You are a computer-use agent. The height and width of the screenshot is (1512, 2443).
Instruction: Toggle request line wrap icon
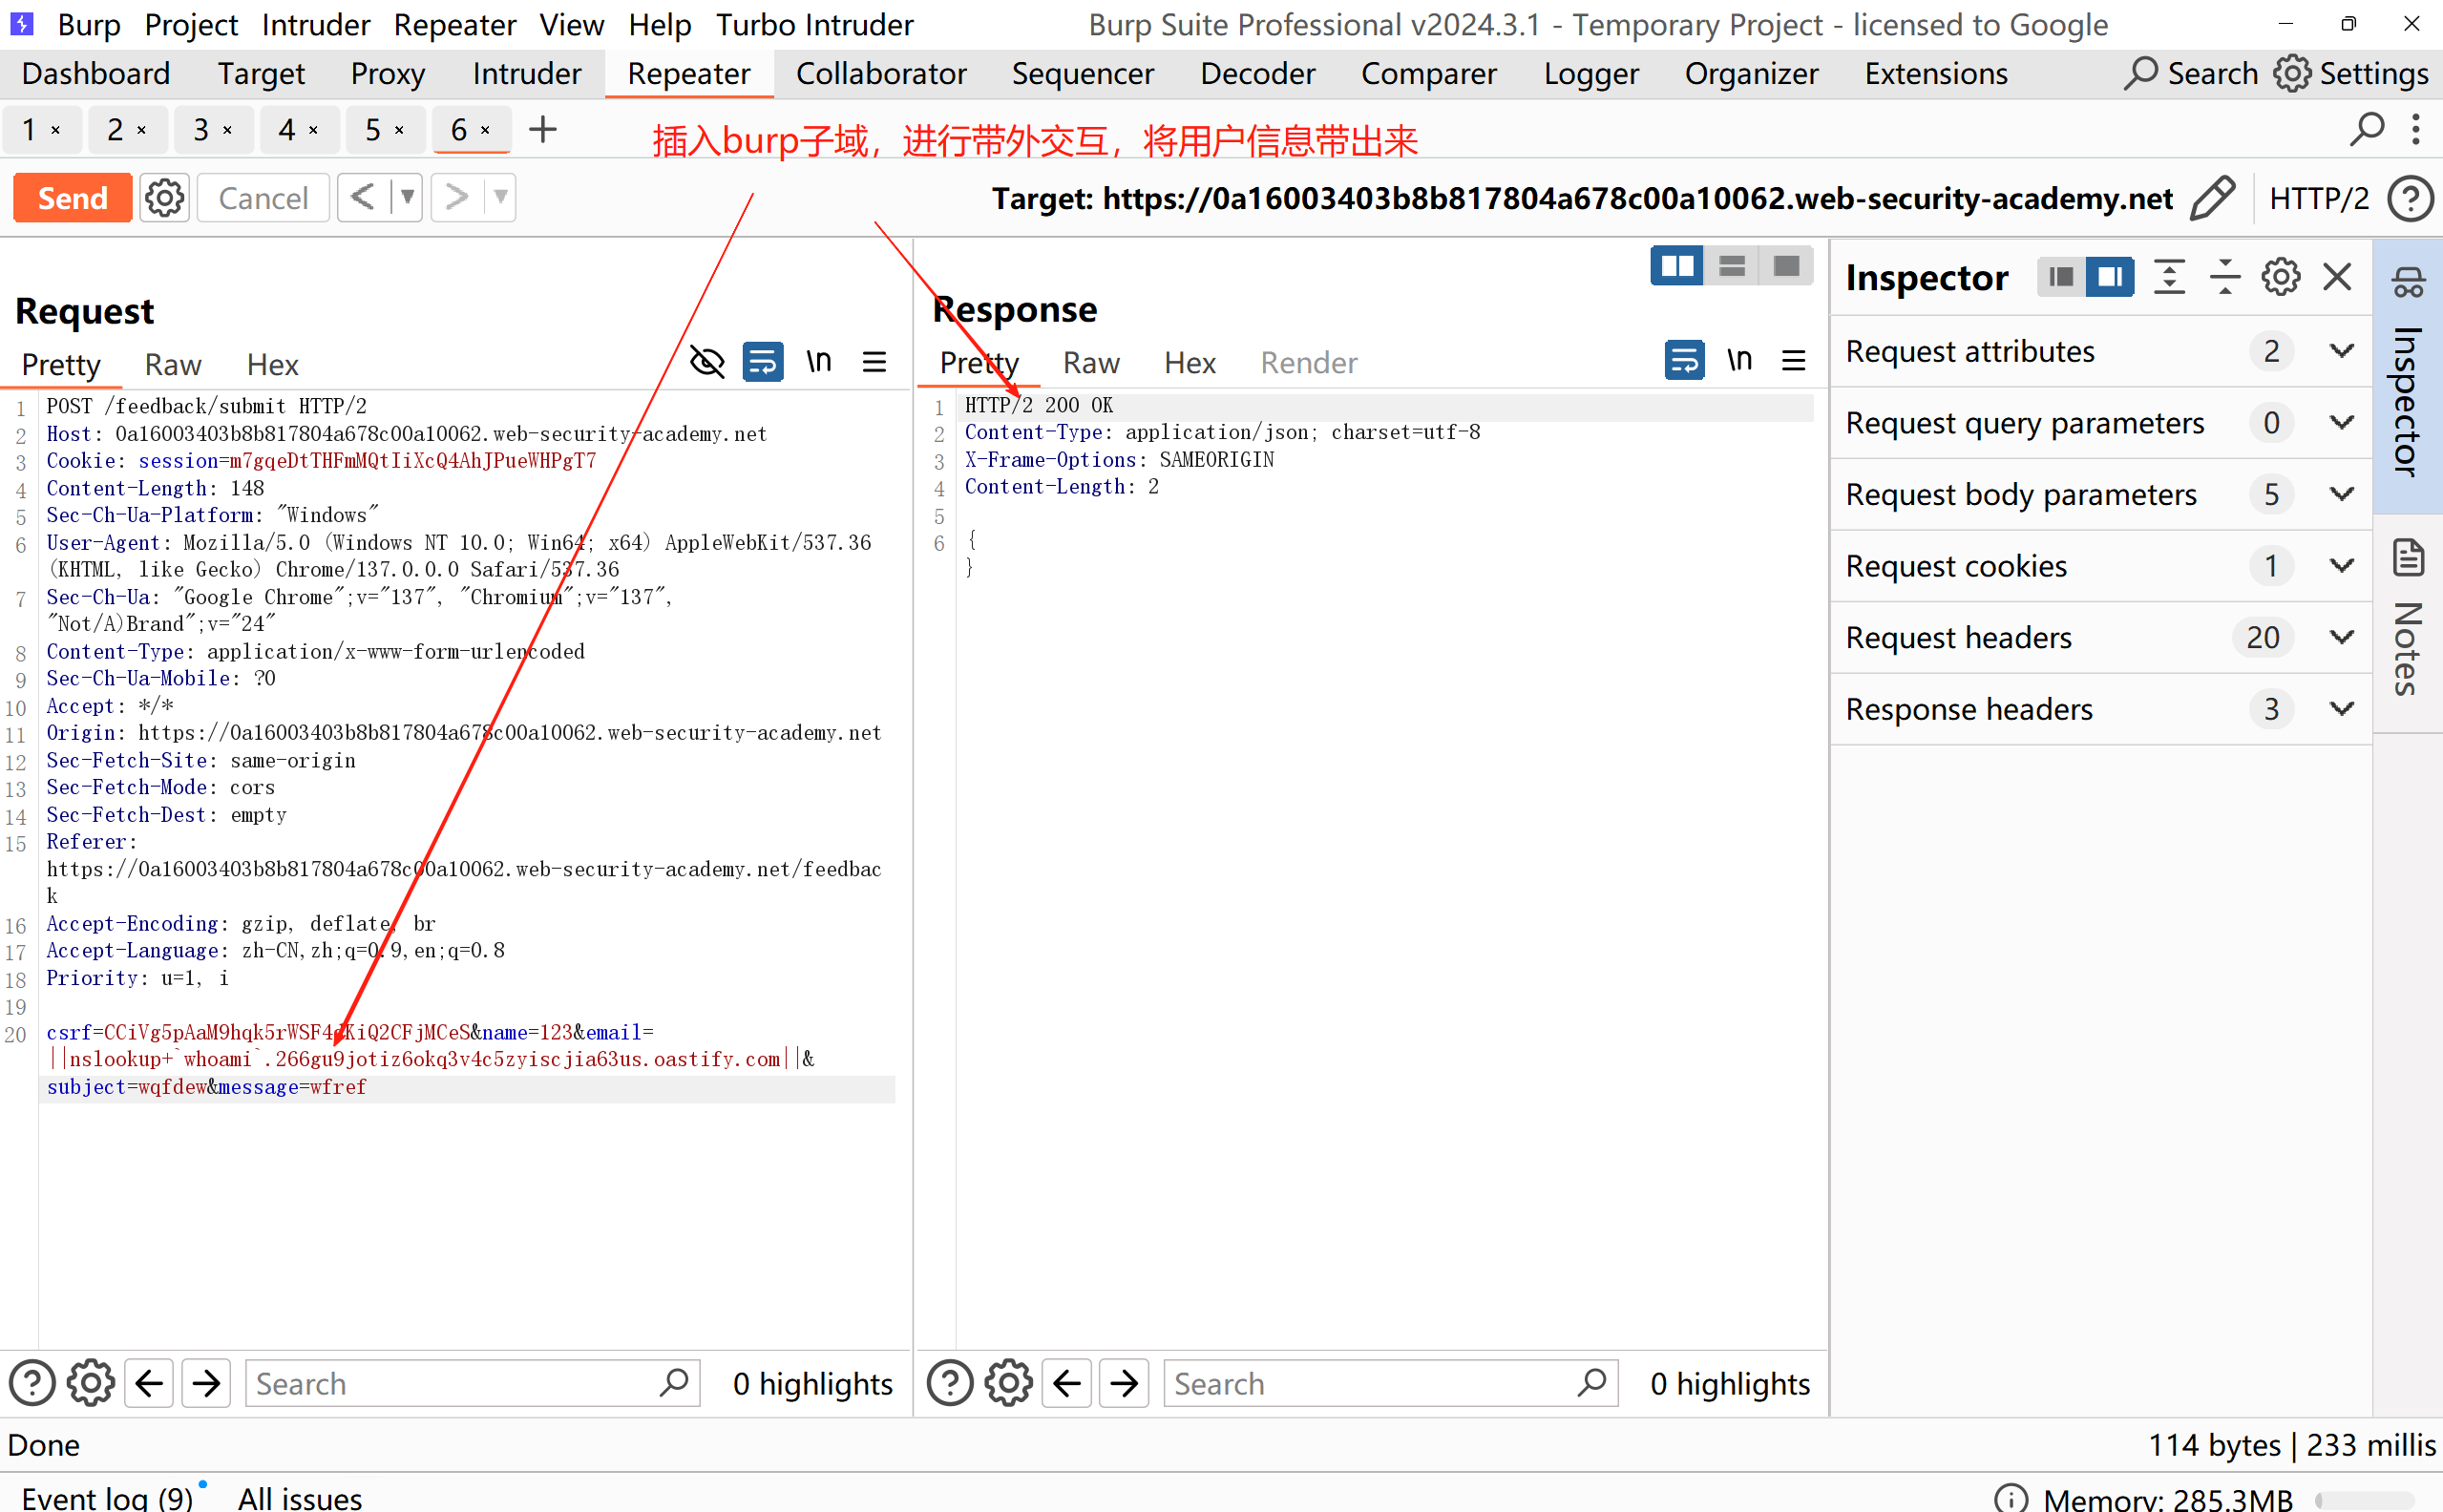(762, 362)
